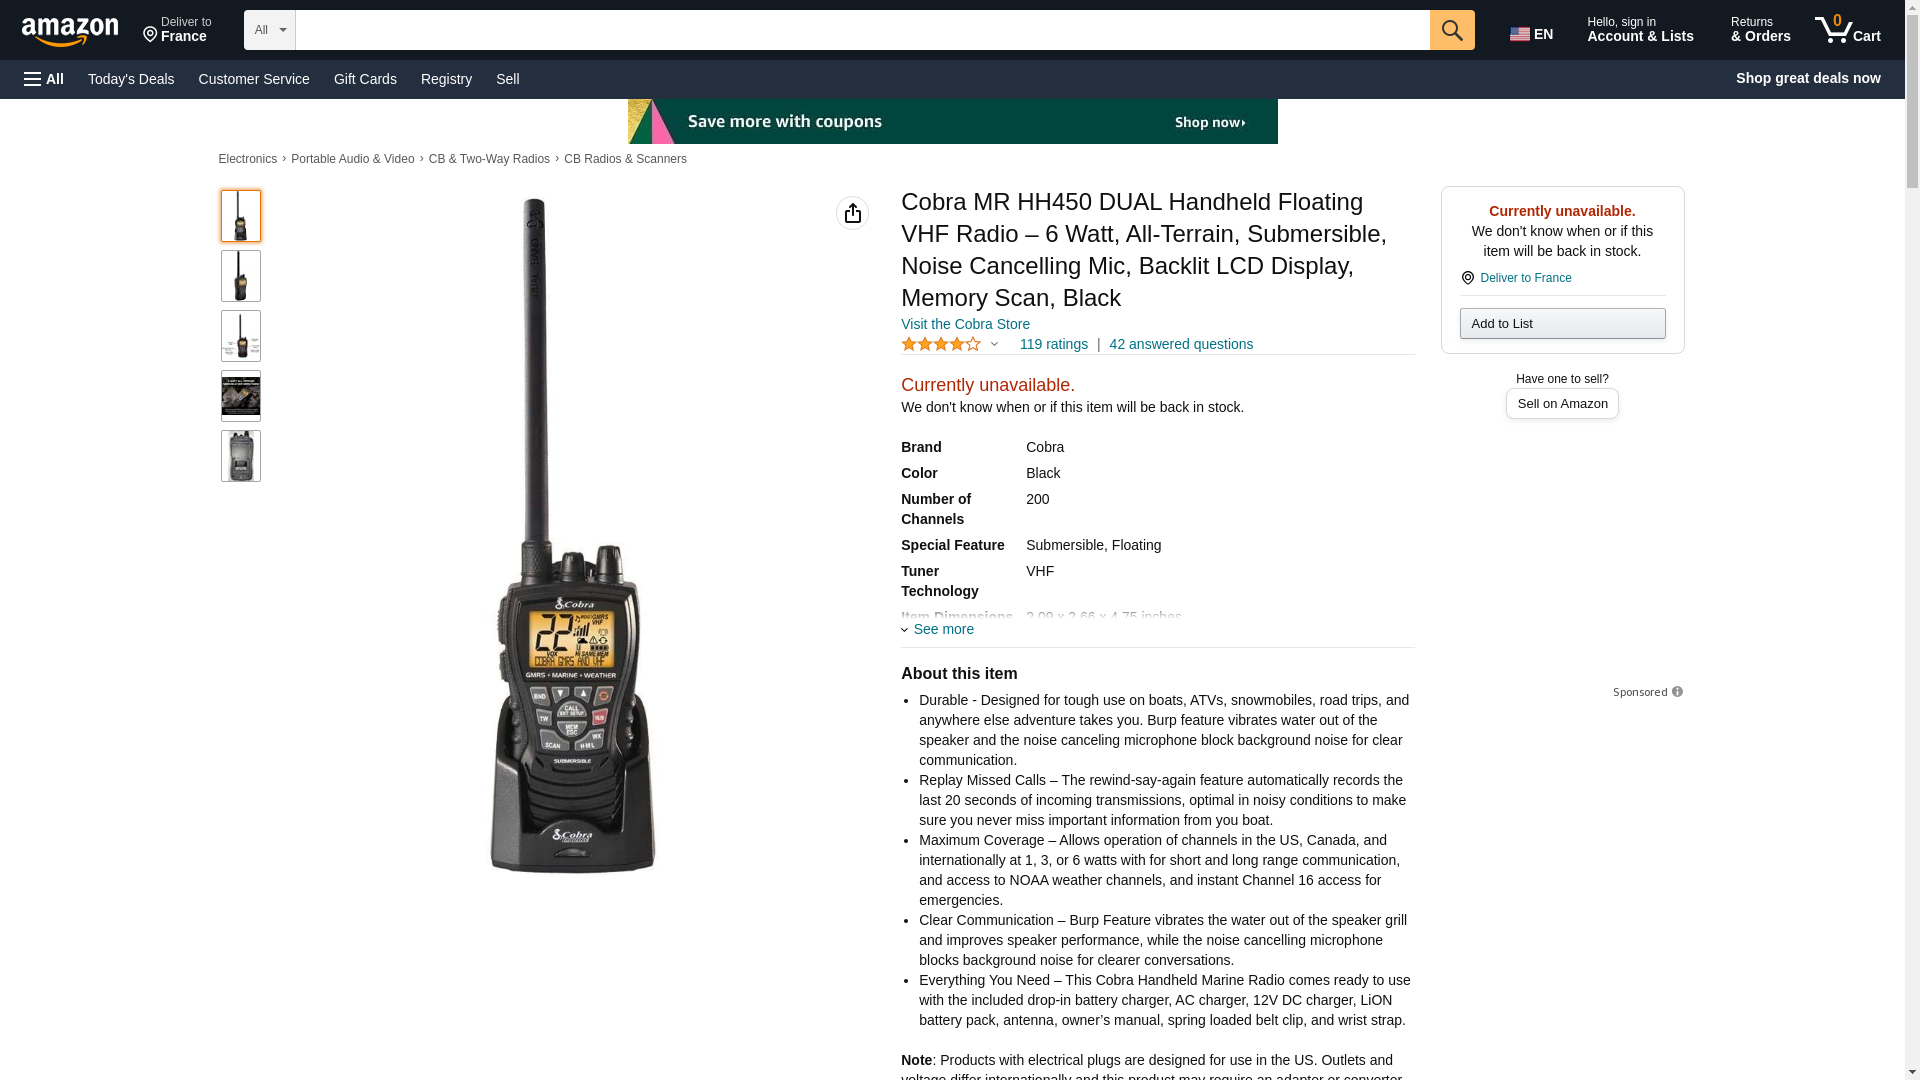The height and width of the screenshot is (1080, 1920).
Task: Click the Add to List button
Action: point(1562,323)
